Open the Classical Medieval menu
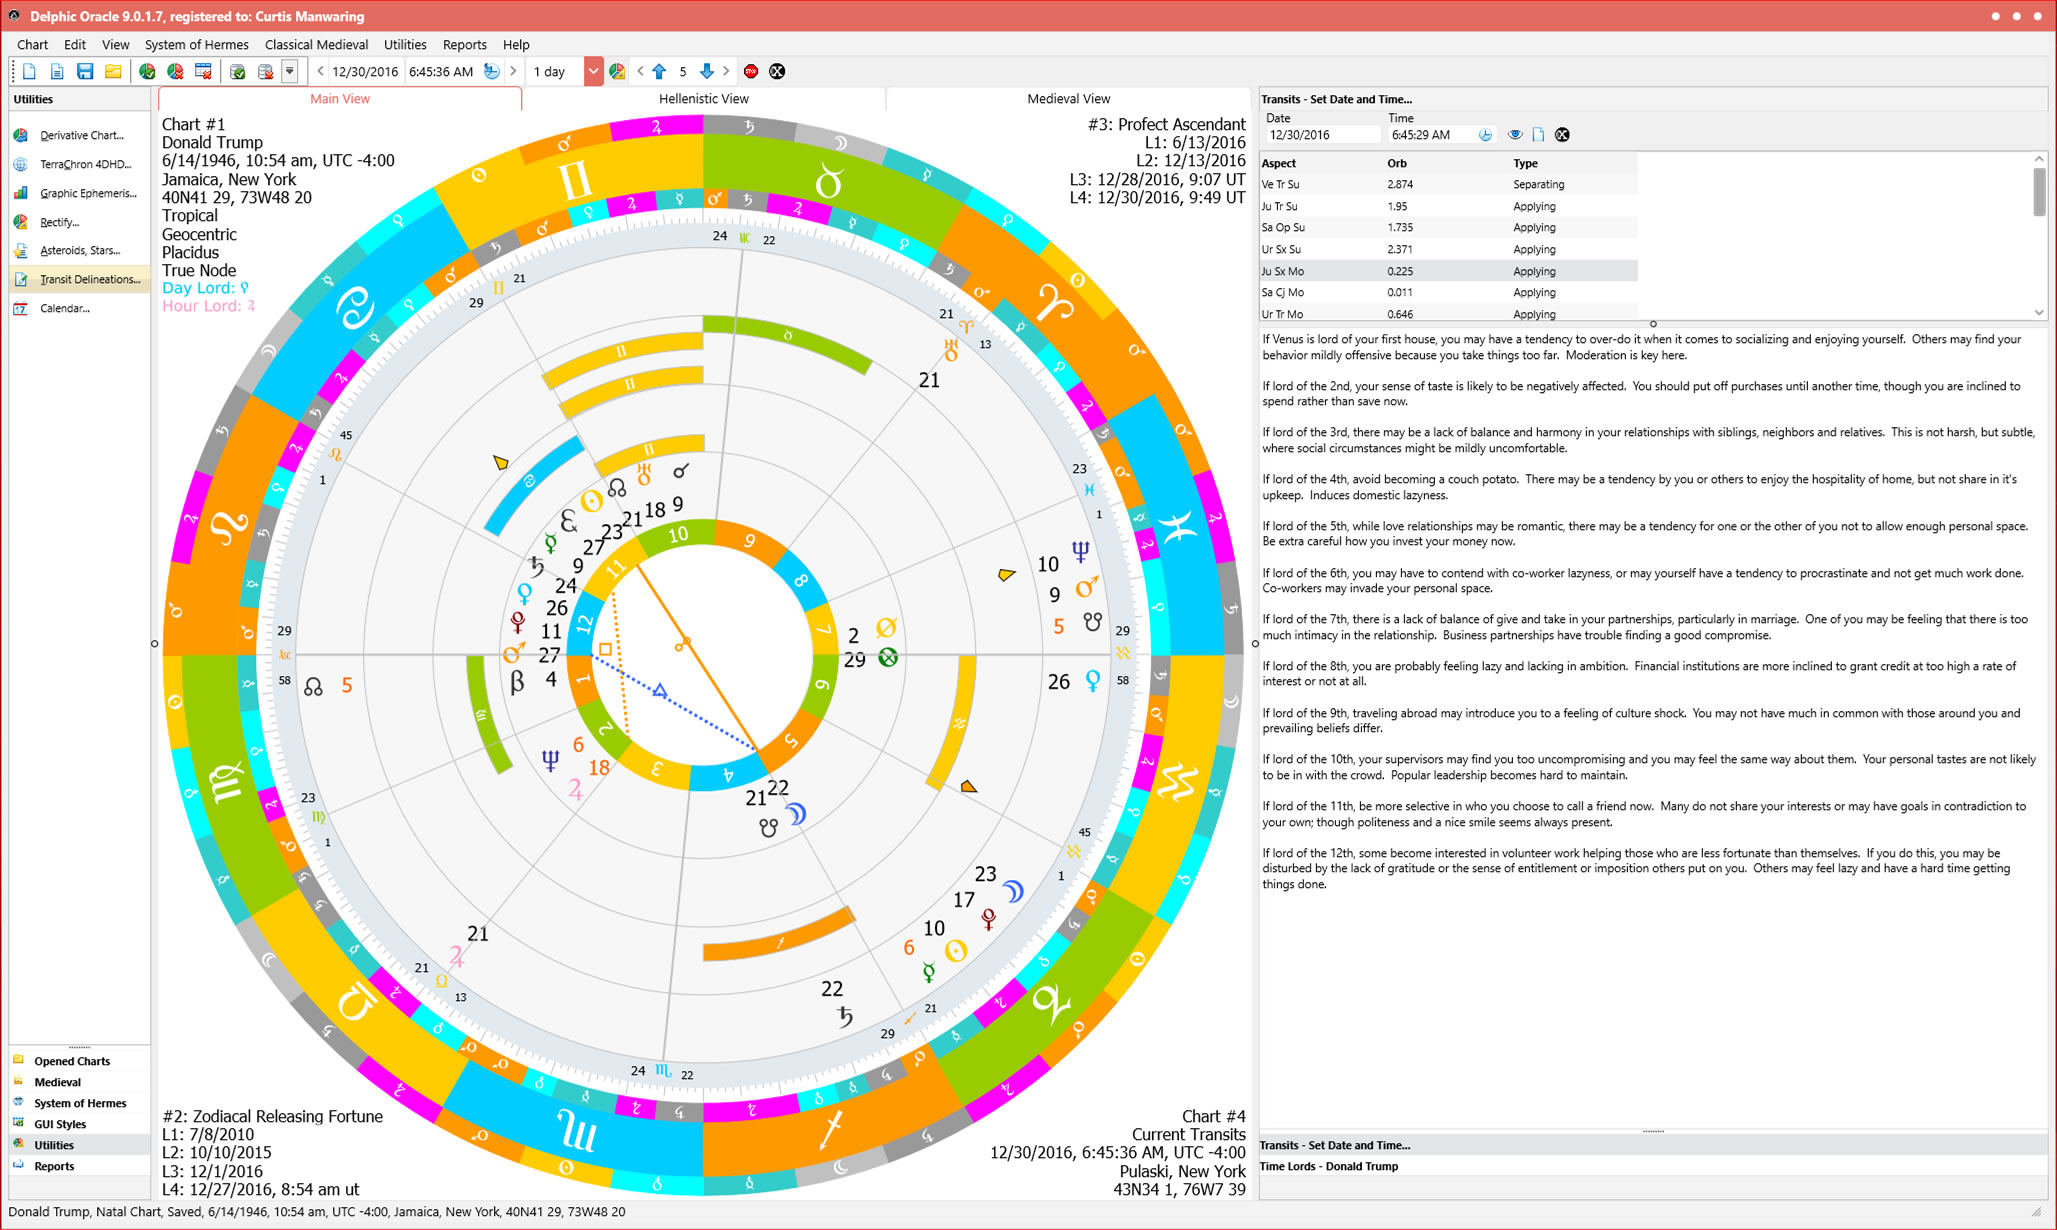Screen dimensions: 2057x1230 tap(316, 45)
